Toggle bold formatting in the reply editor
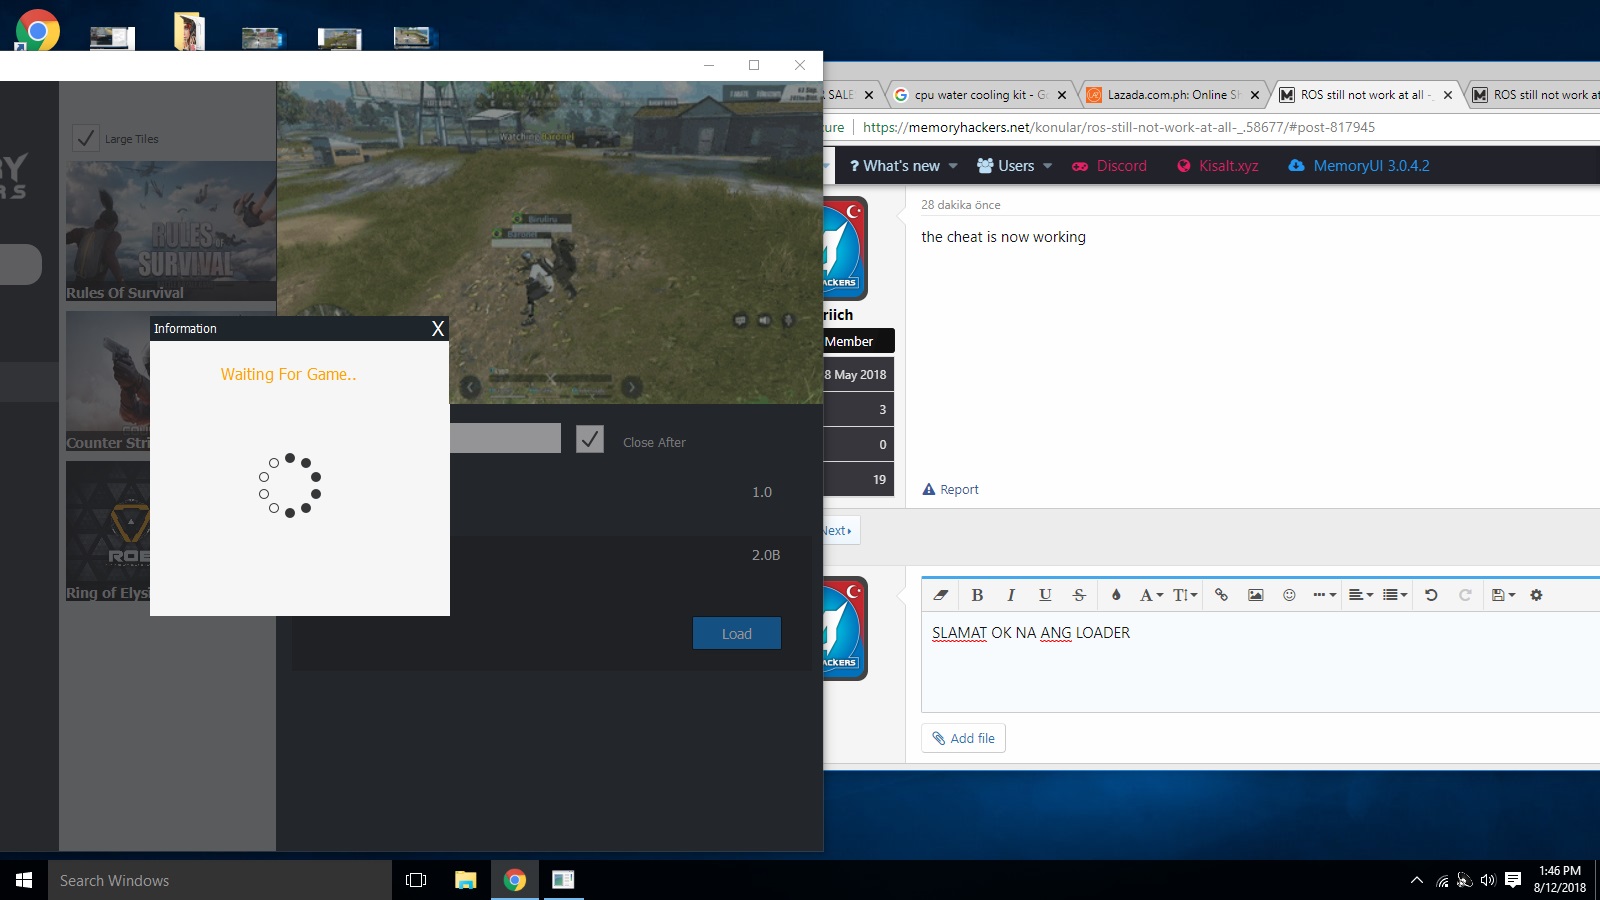Image resolution: width=1600 pixels, height=900 pixels. coord(977,595)
